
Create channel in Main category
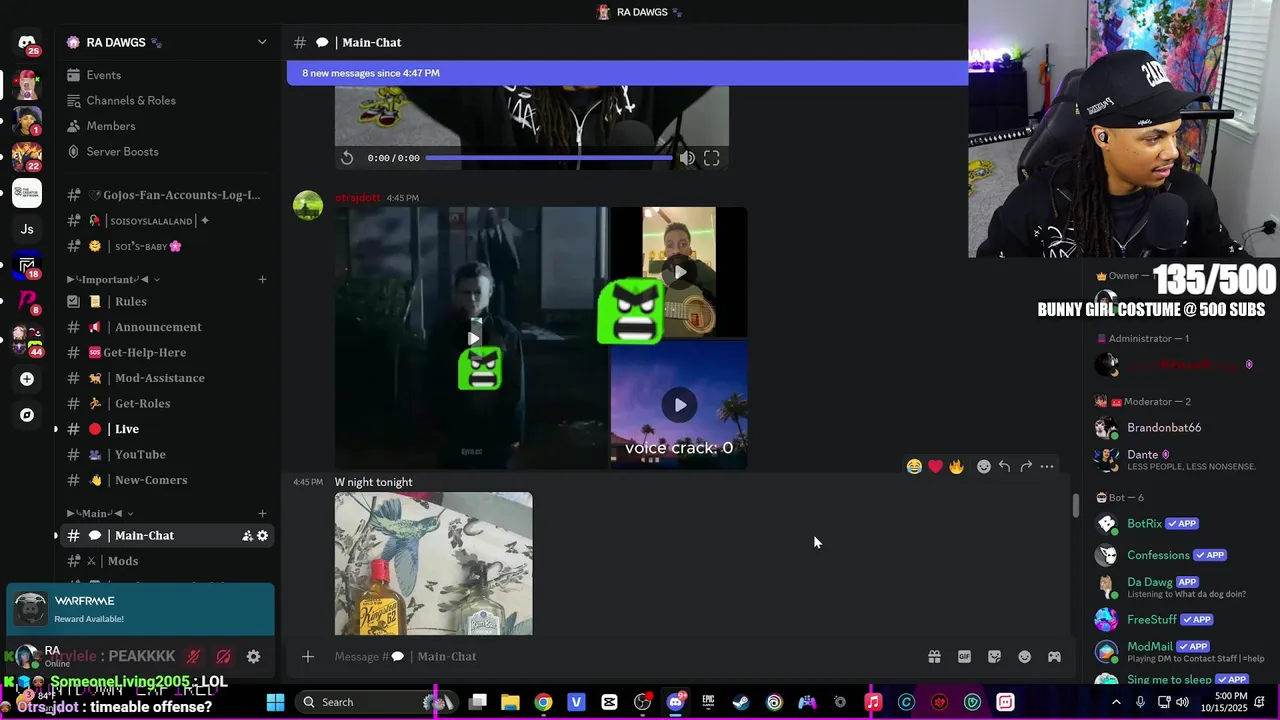point(262,514)
